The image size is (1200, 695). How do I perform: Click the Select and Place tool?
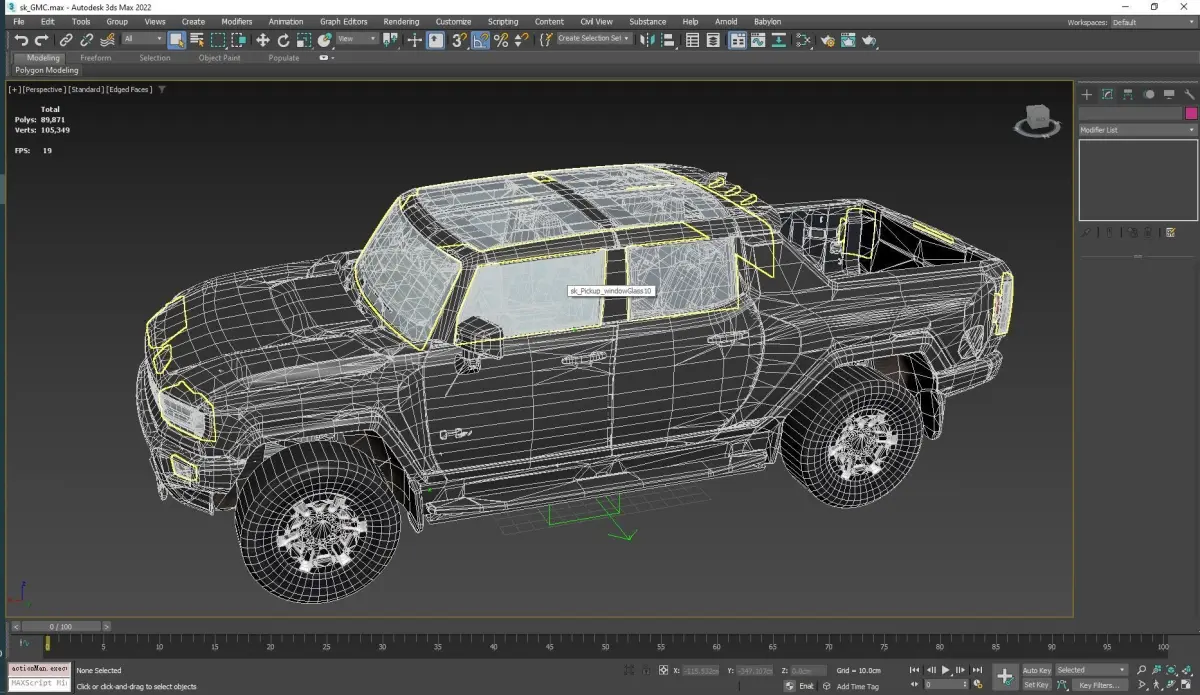[x=325, y=40]
